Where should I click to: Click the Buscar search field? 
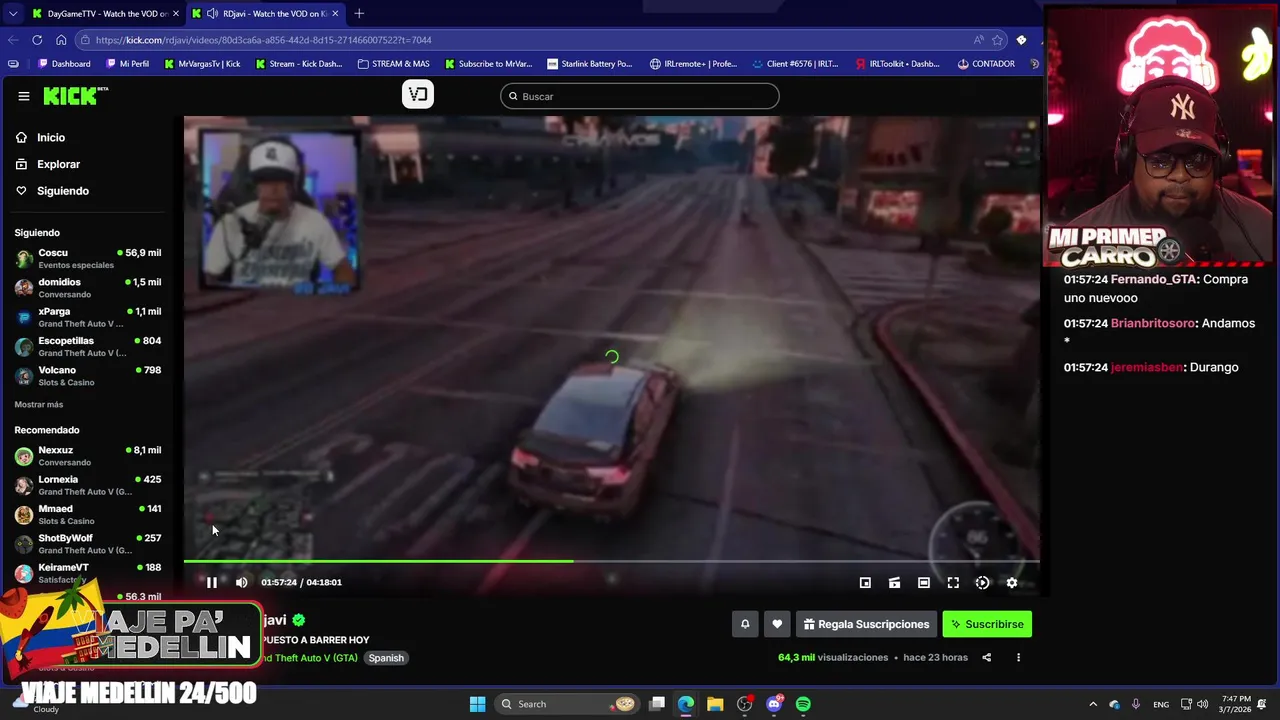pyautogui.click(x=640, y=96)
